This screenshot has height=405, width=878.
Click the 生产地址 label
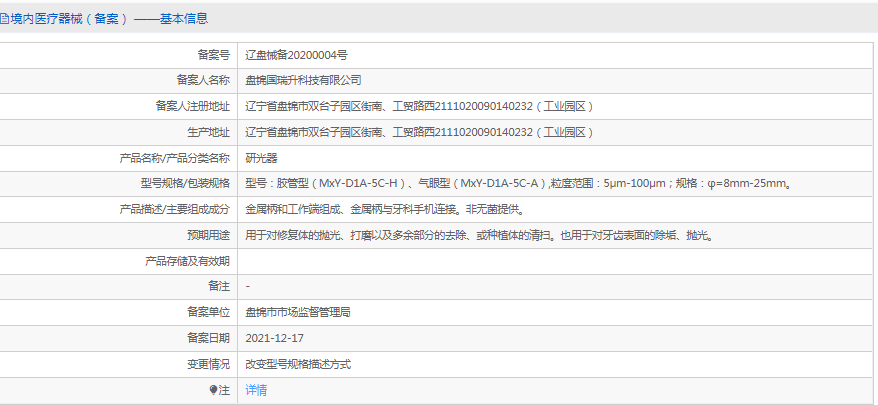[x=208, y=132]
